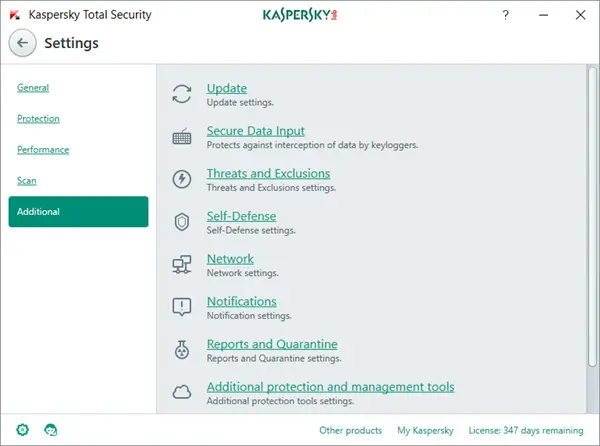Open the Secure Data Input link
This screenshot has height=446, width=600.
pyautogui.click(x=256, y=131)
